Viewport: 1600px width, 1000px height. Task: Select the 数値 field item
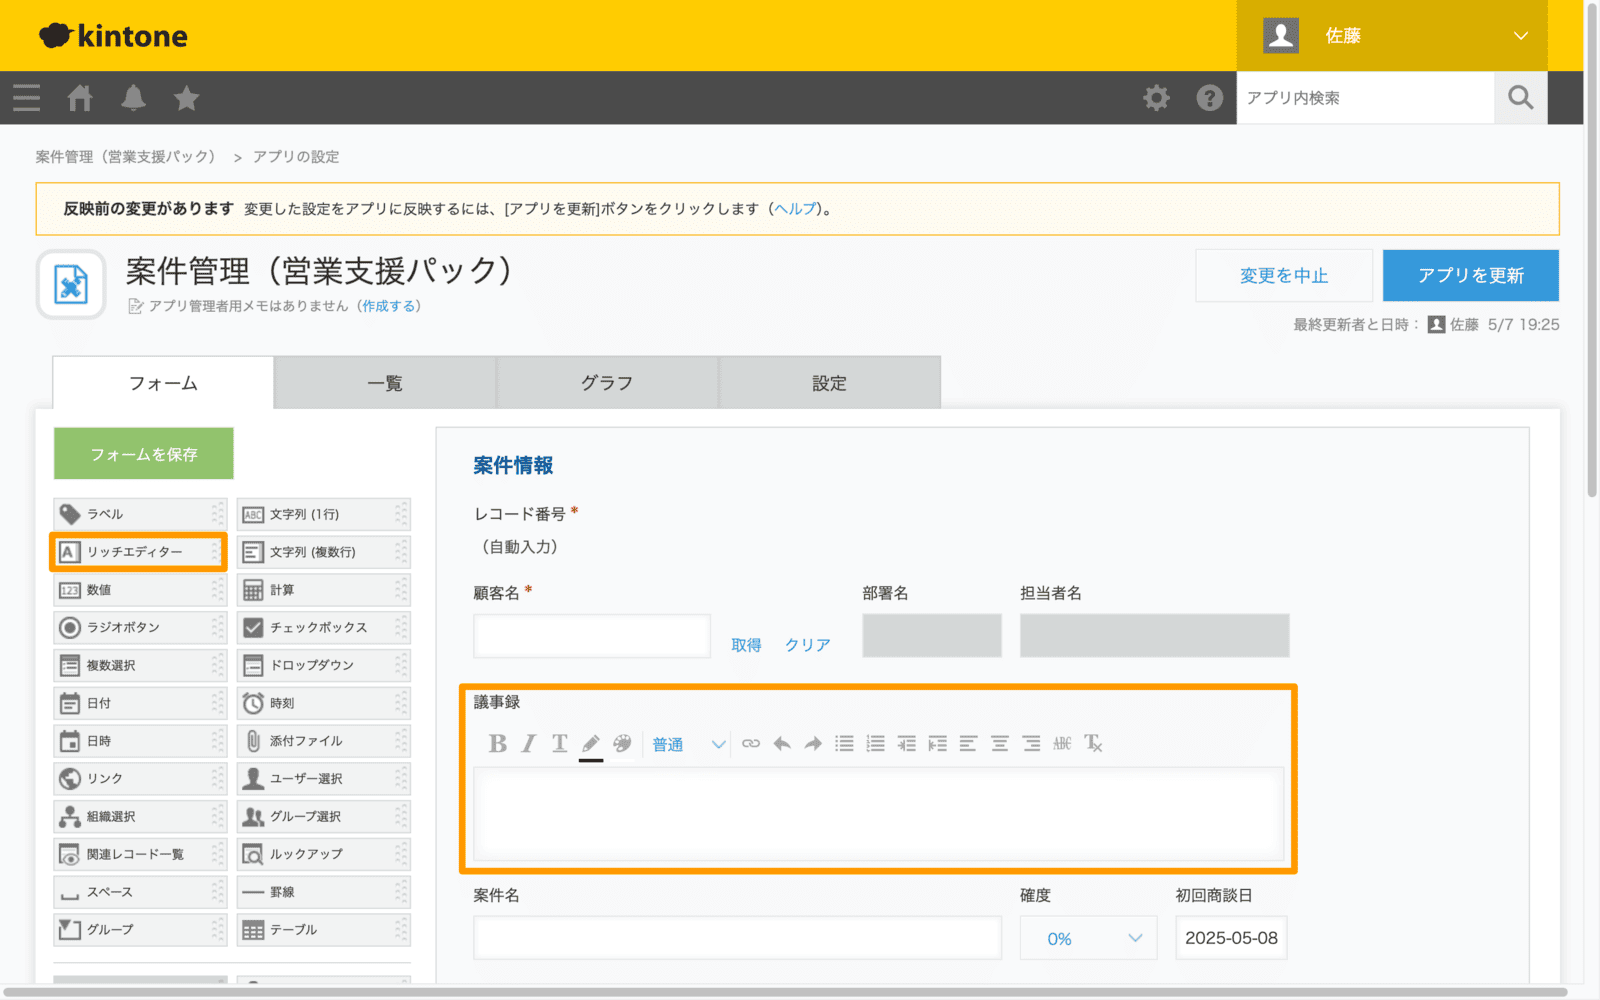pos(140,590)
